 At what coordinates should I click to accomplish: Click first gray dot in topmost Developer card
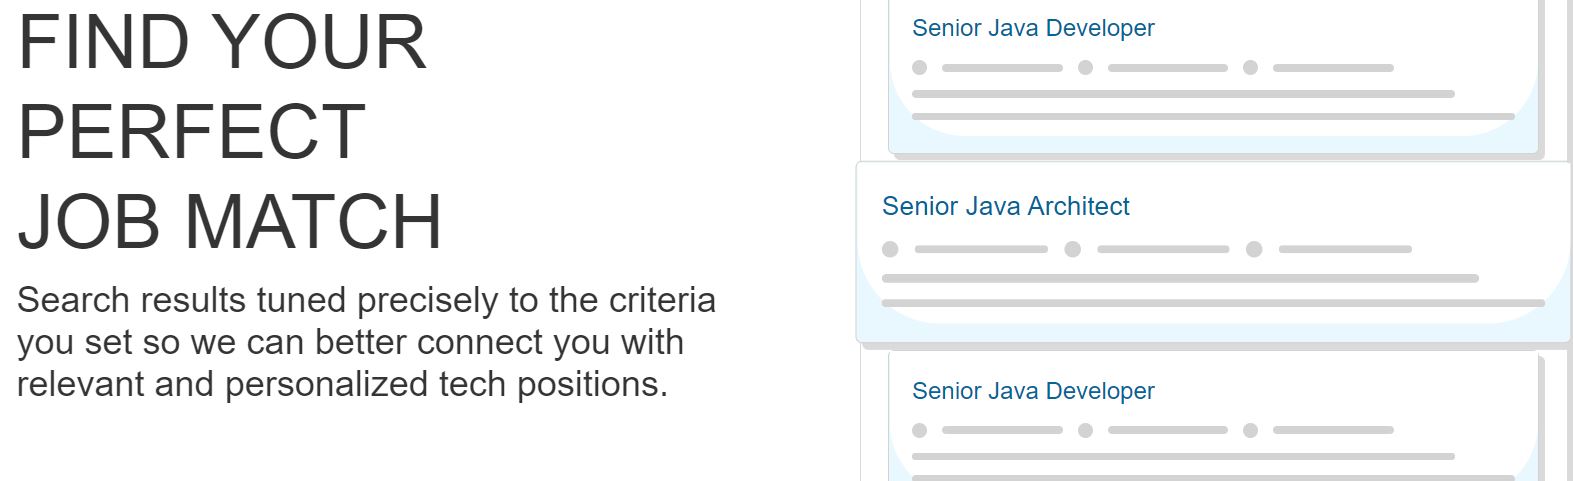920,68
